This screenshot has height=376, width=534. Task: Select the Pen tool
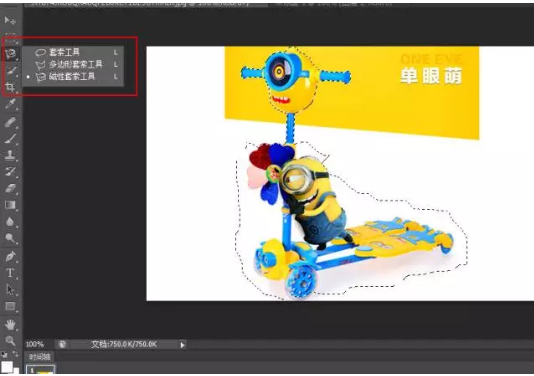[11, 256]
